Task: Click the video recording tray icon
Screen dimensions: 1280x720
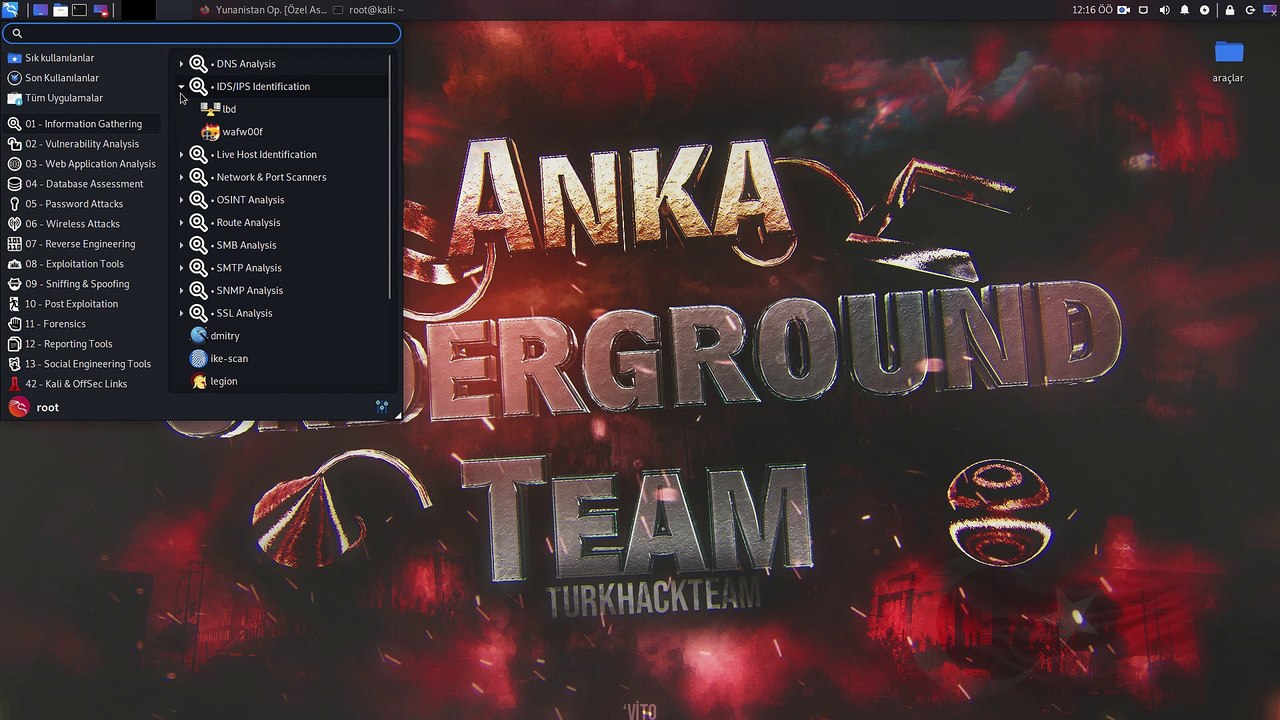Action: coord(1124,10)
